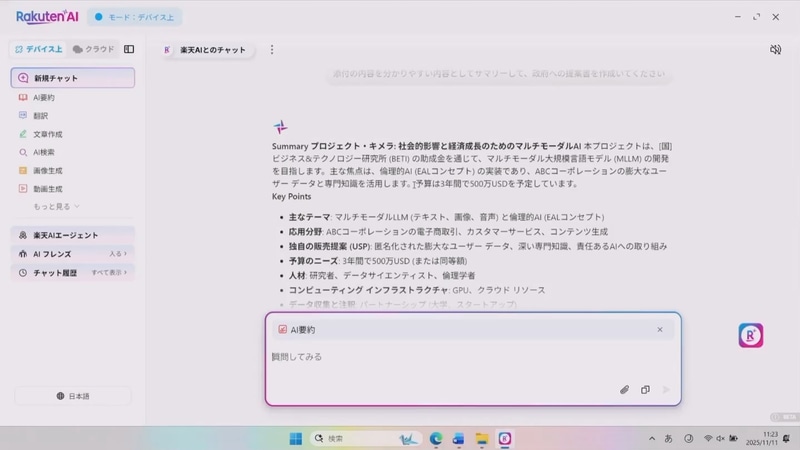This screenshot has width=800, height=450.
Task: Click the Rakuten AI logo
Action: (47, 17)
